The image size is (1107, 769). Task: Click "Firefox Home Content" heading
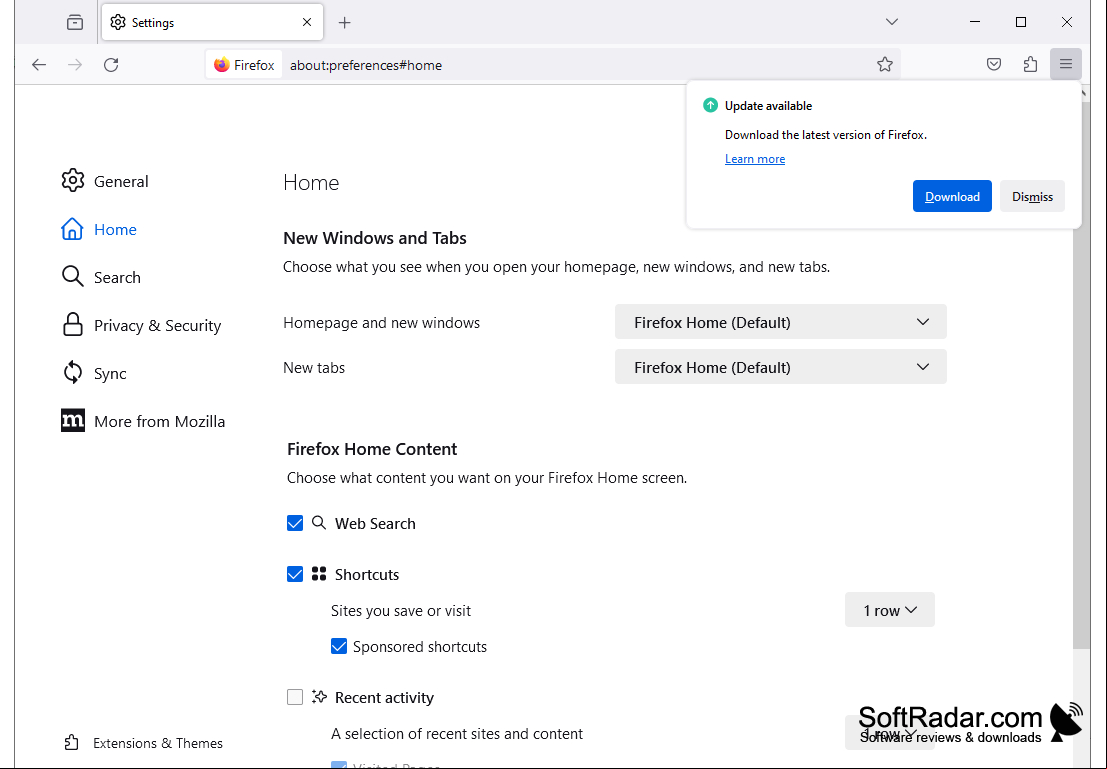click(x=372, y=449)
